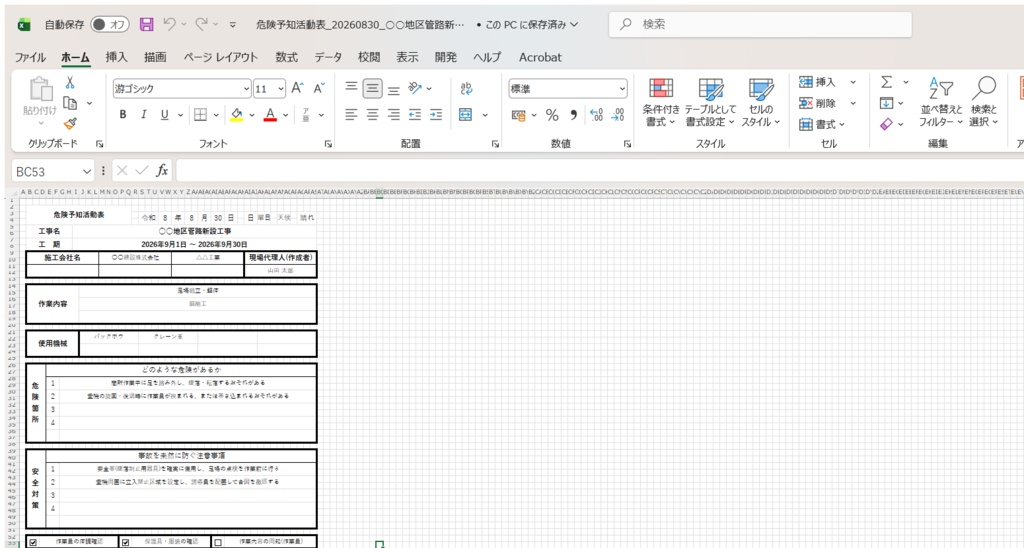This screenshot has height=548, width=1024.
Task: Click the Align Right icon
Action: point(394,115)
